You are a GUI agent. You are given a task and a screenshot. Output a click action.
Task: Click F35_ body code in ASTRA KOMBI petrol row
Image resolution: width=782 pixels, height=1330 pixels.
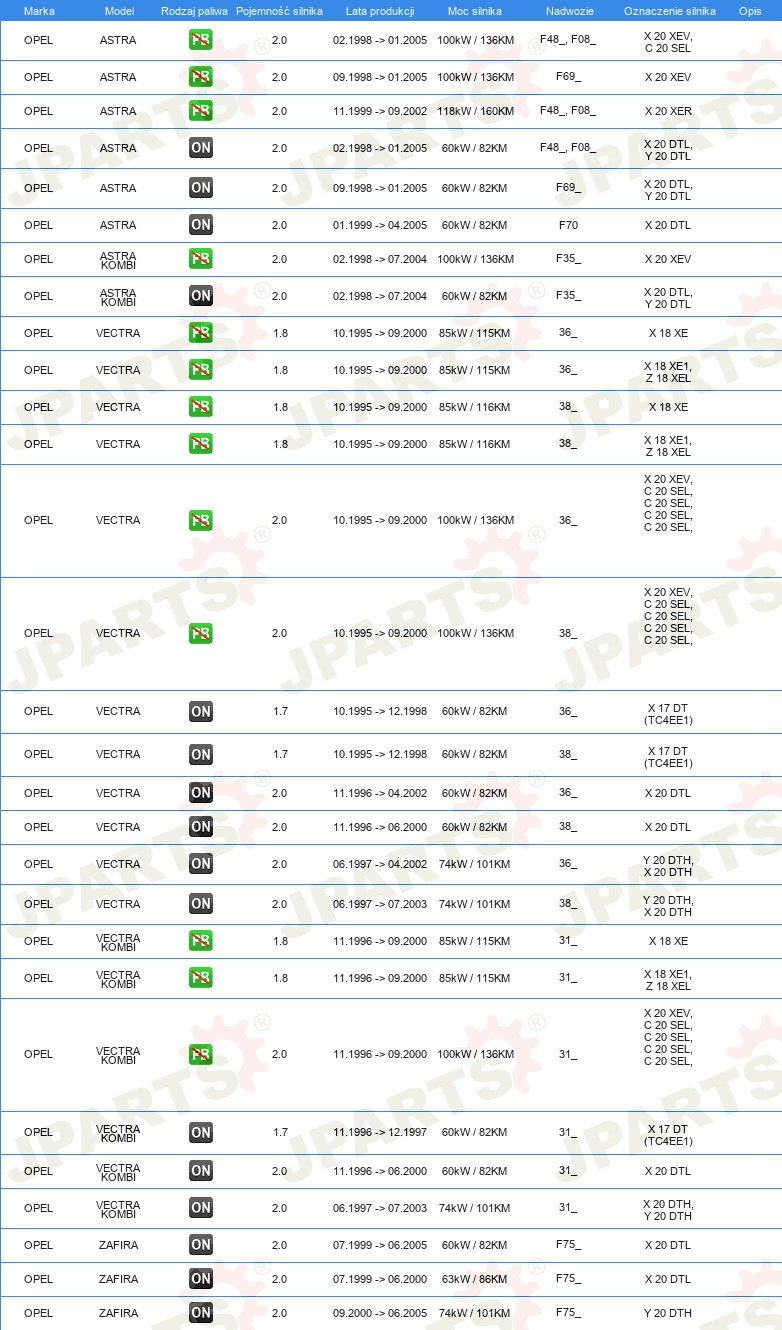(568, 259)
